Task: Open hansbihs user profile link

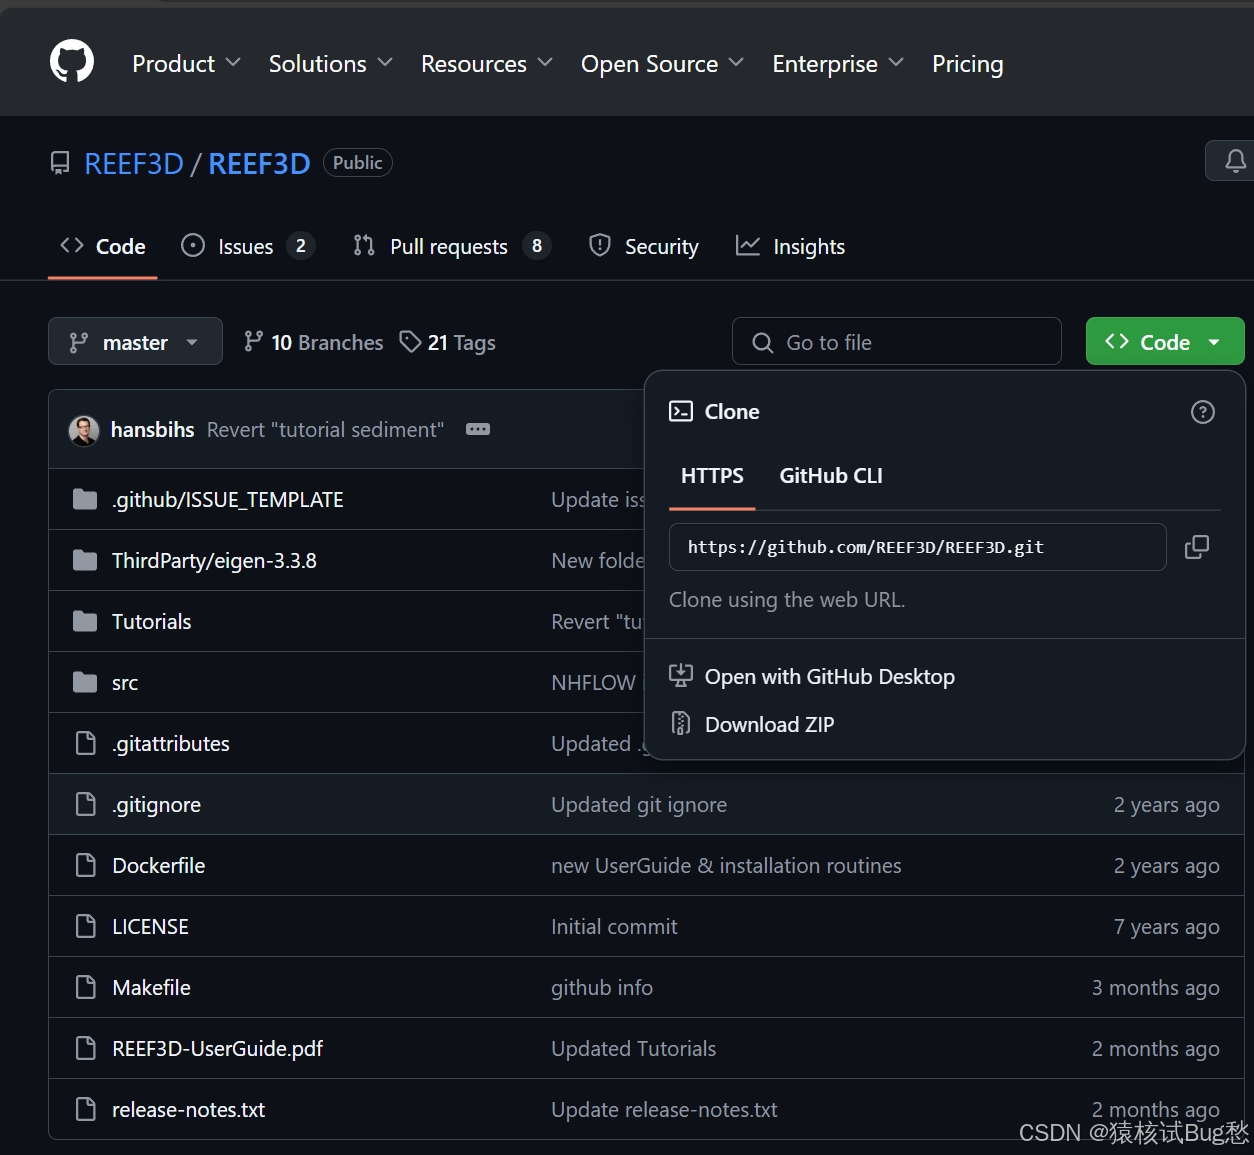Action: [152, 429]
